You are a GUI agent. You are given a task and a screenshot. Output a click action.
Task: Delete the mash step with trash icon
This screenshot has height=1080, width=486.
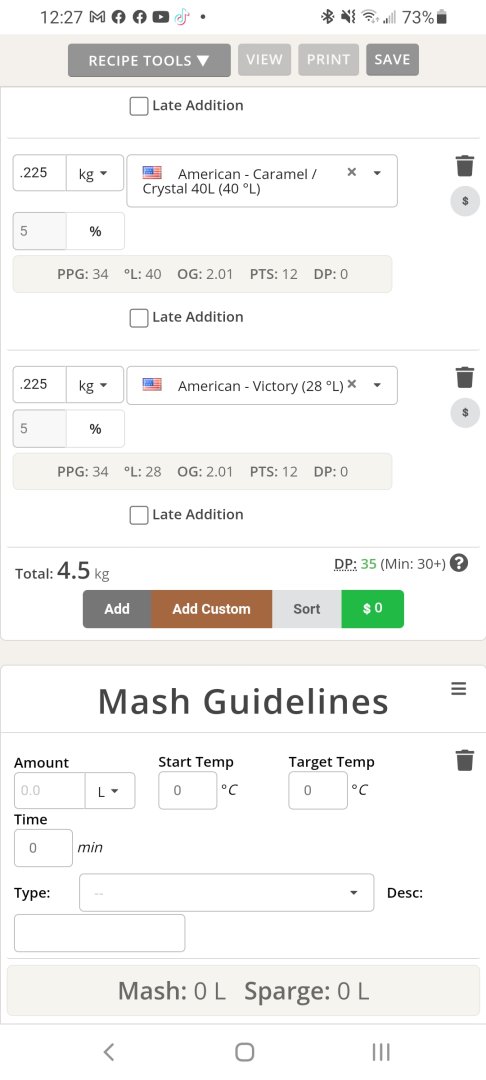click(465, 760)
